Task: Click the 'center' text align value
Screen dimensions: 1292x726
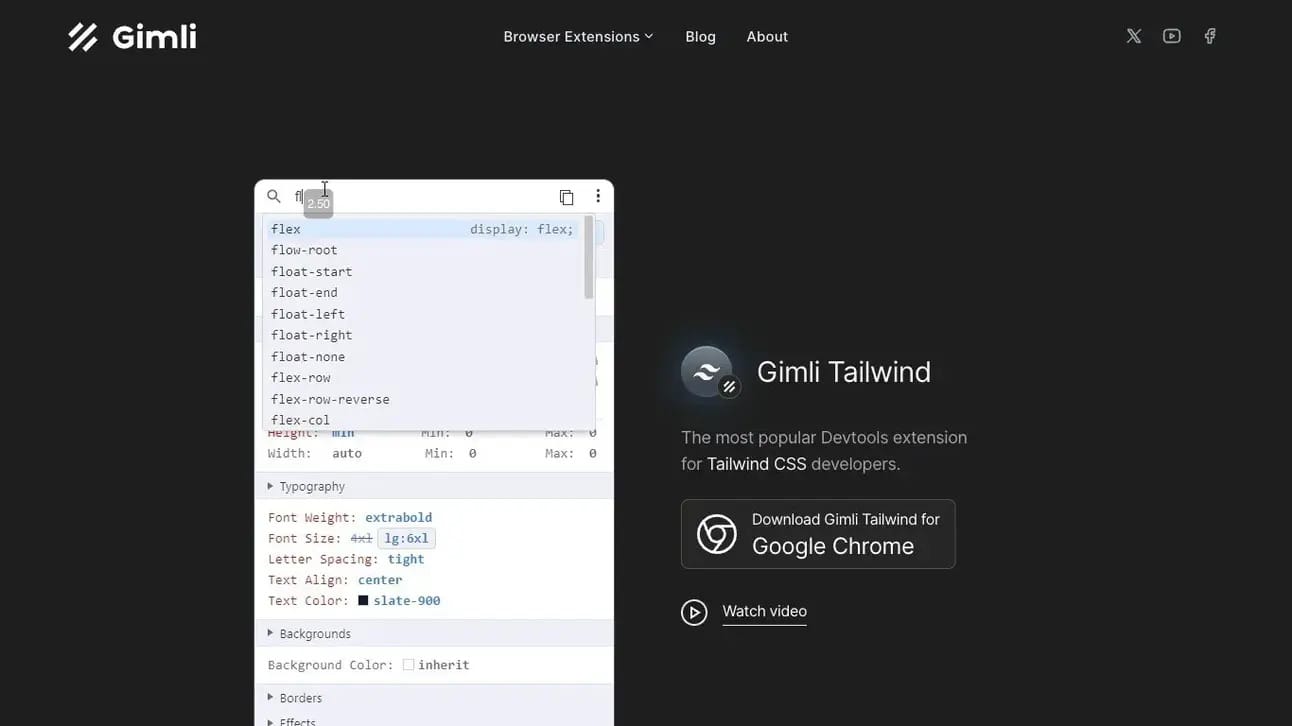Action: [380, 580]
